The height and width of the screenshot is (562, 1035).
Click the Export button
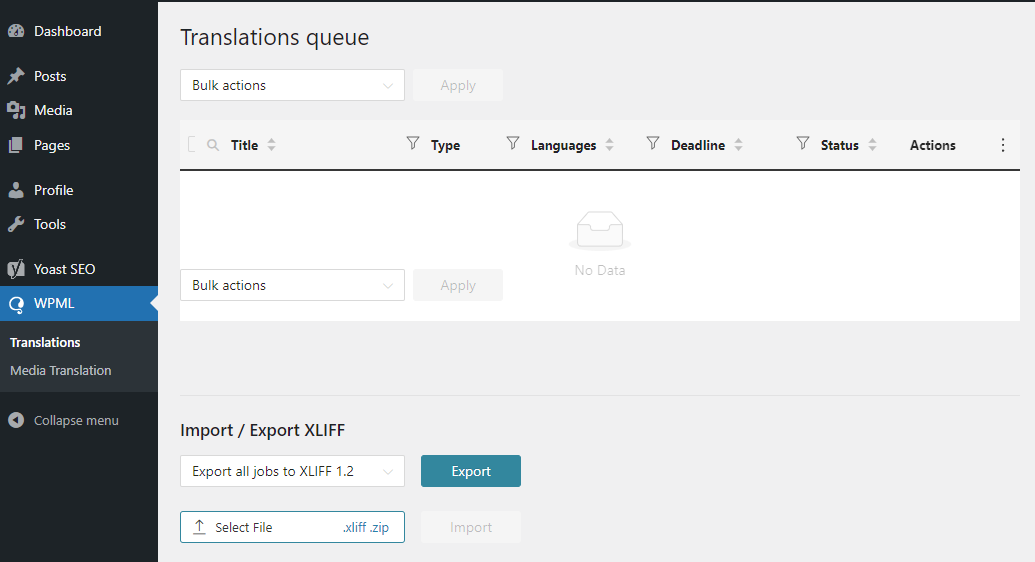tap(471, 471)
